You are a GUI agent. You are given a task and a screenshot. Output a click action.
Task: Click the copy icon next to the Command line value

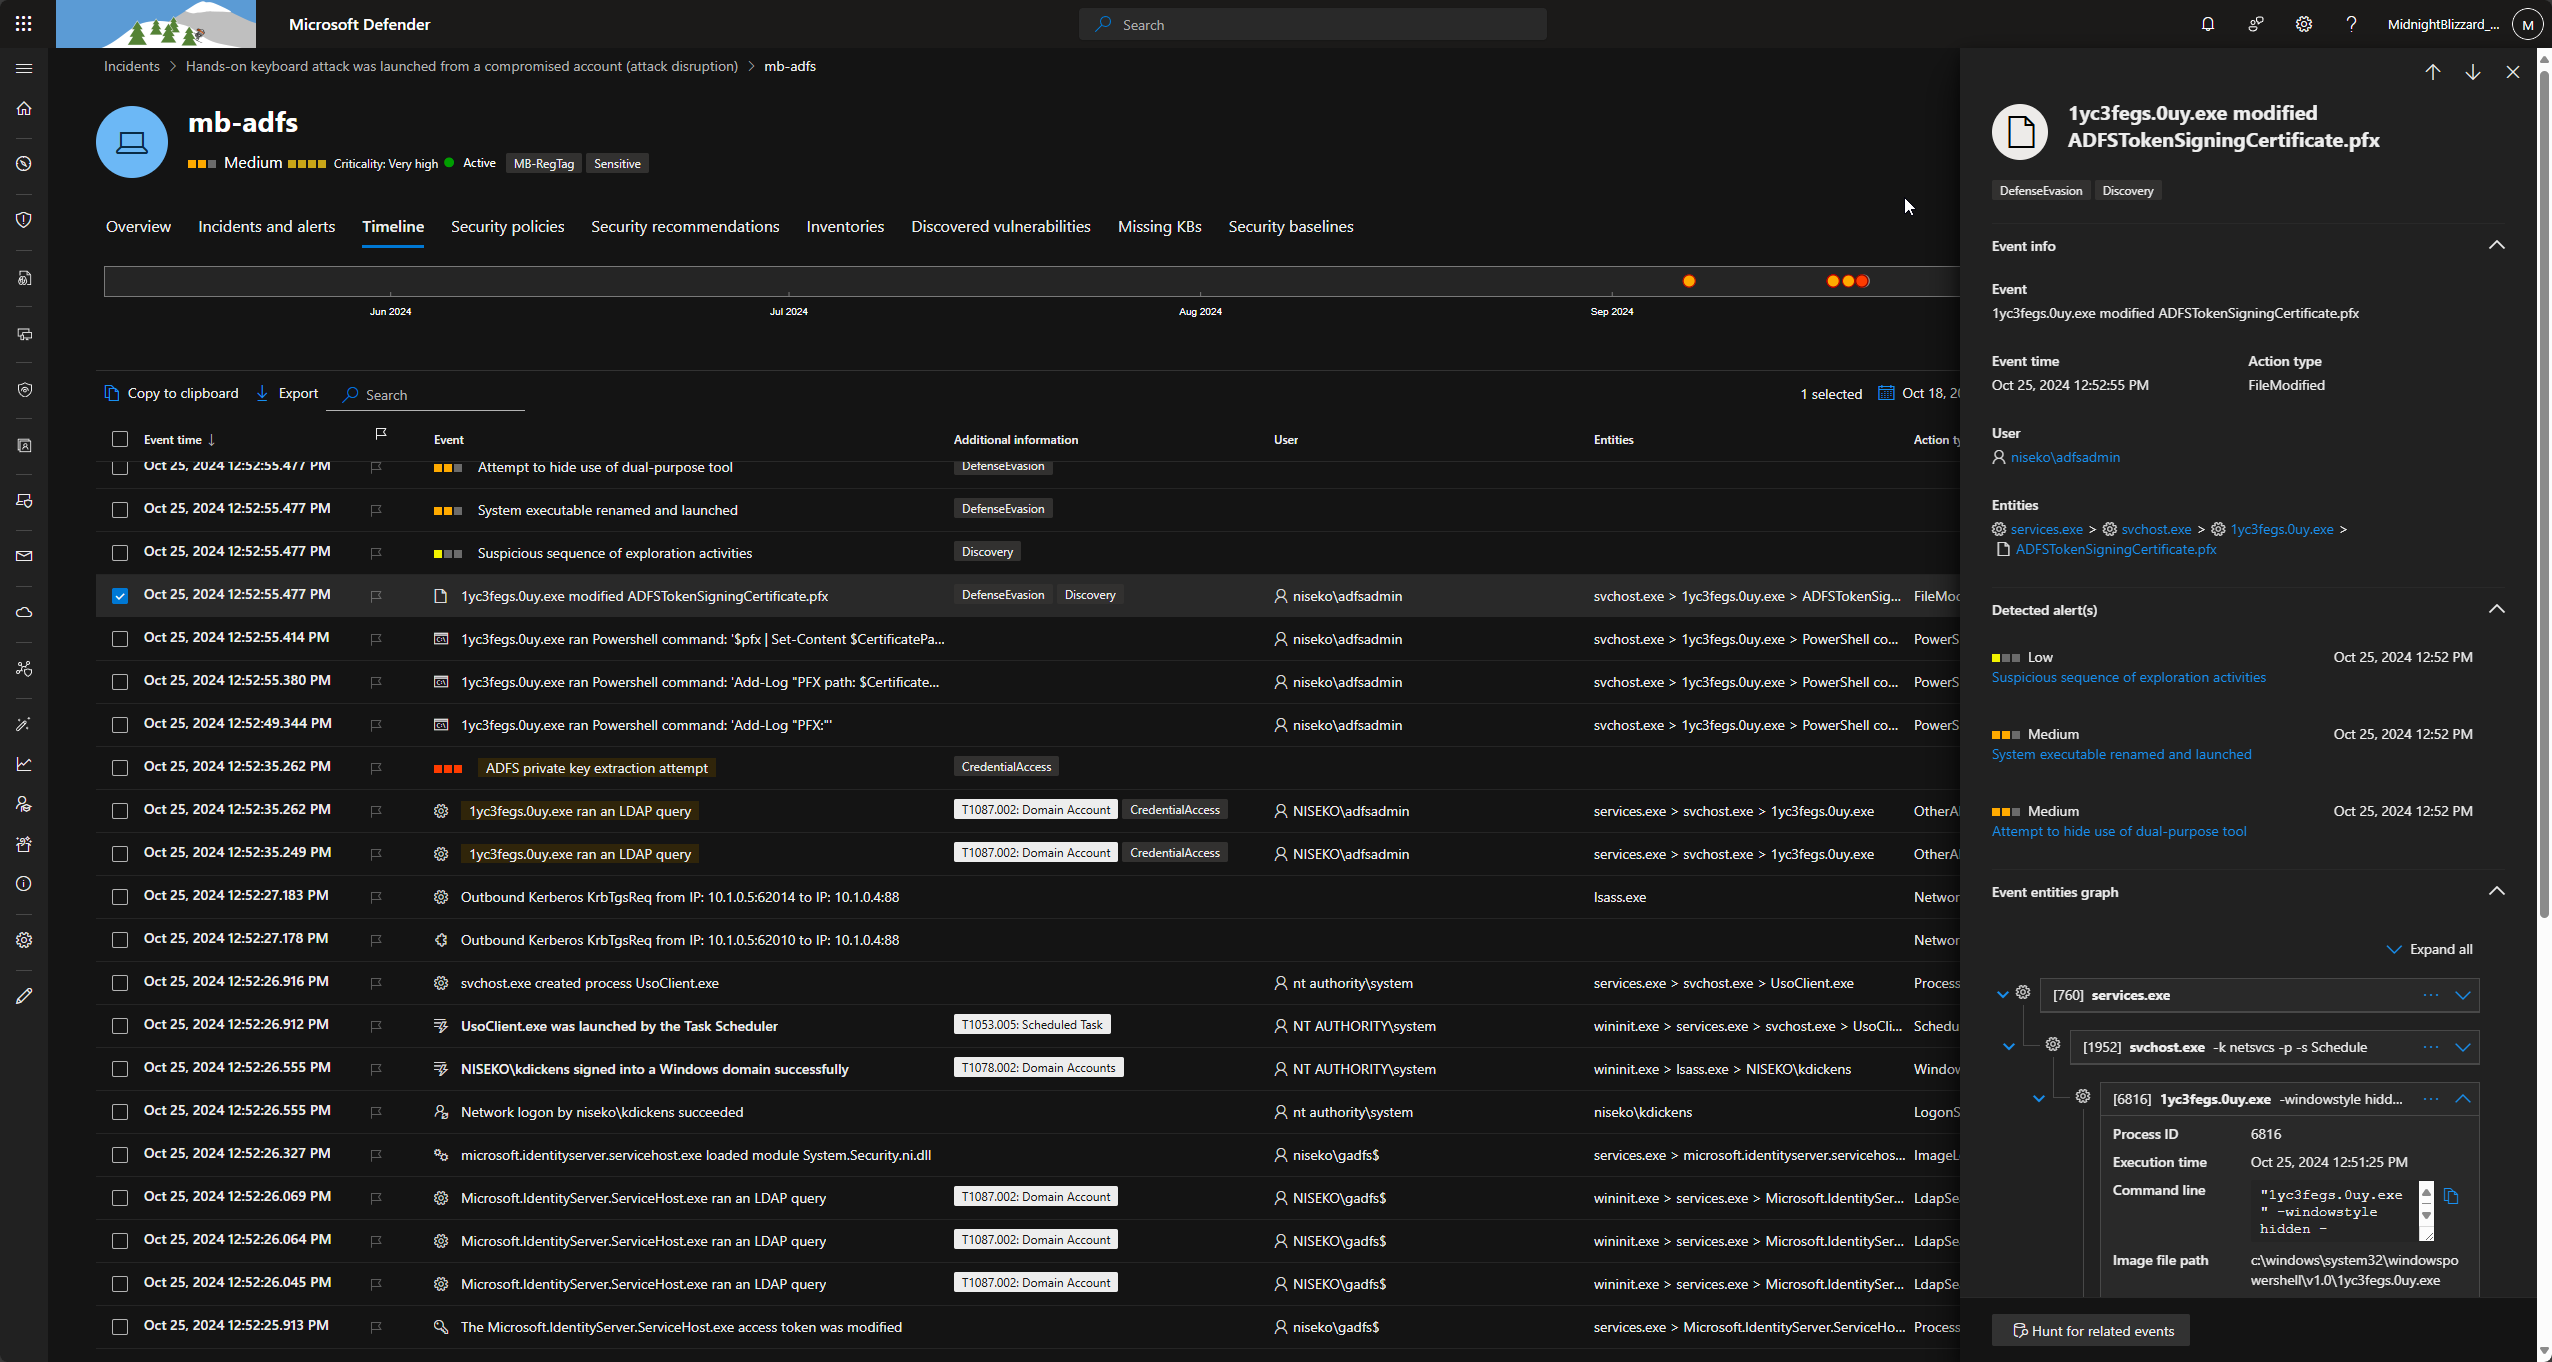tap(2450, 1196)
